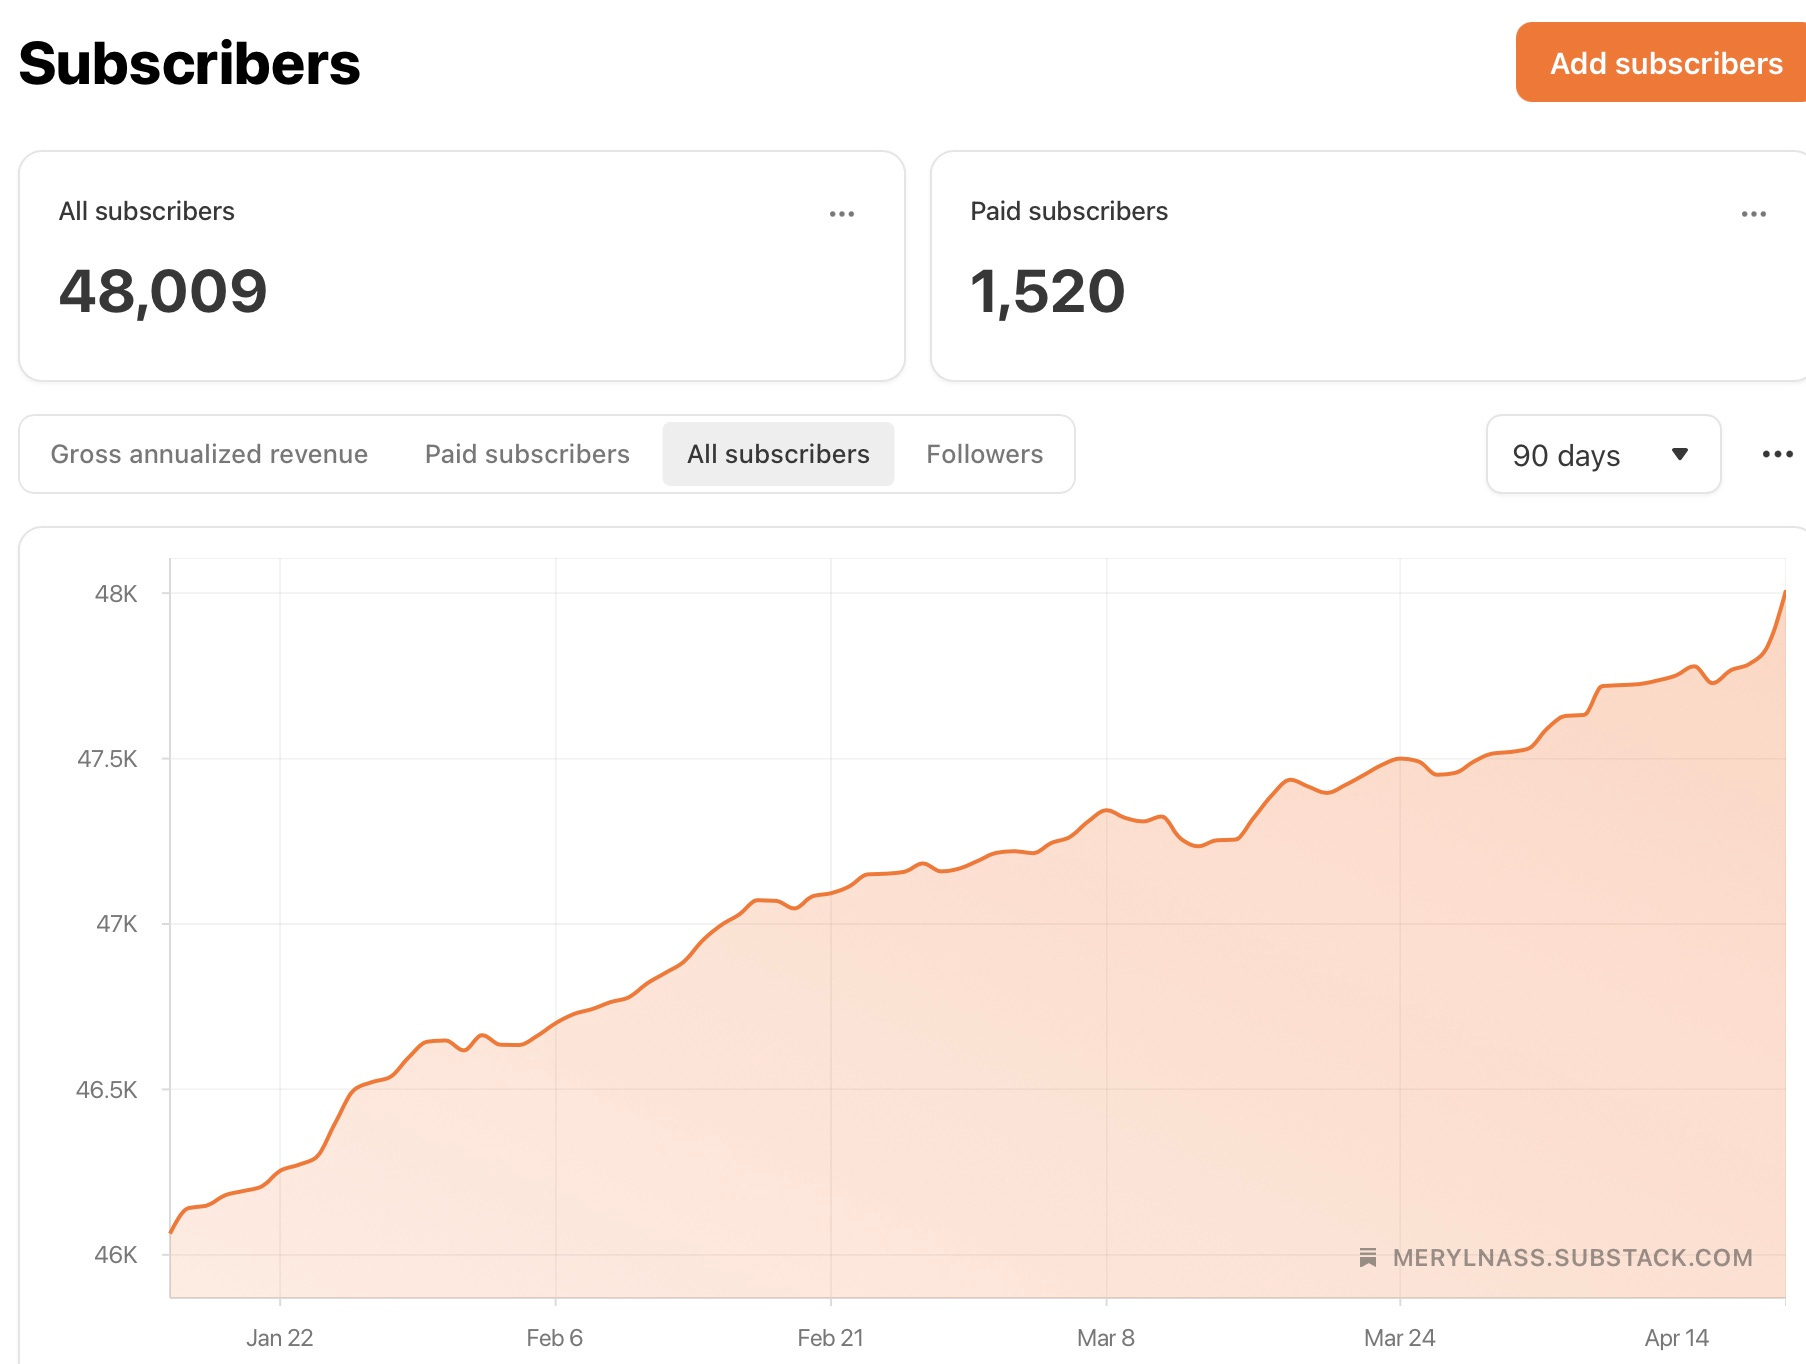
Task: Open the dropdown arrow beside 90 days
Action: click(1681, 454)
